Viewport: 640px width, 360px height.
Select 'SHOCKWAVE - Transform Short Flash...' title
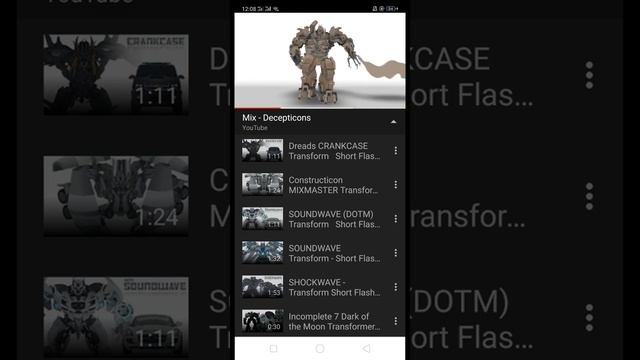click(334, 287)
